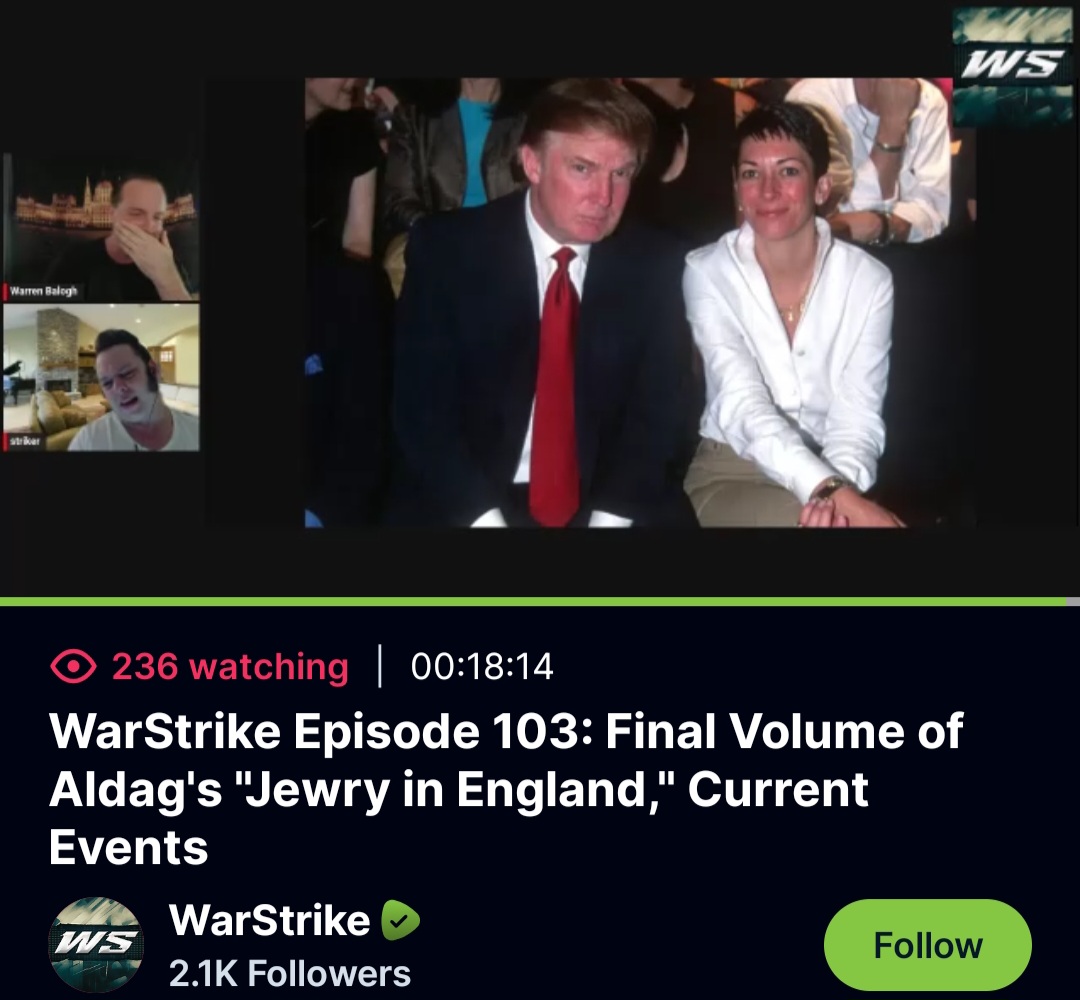Click the WarStrike channel name link
The image size is (1080, 1000).
[269, 919]
